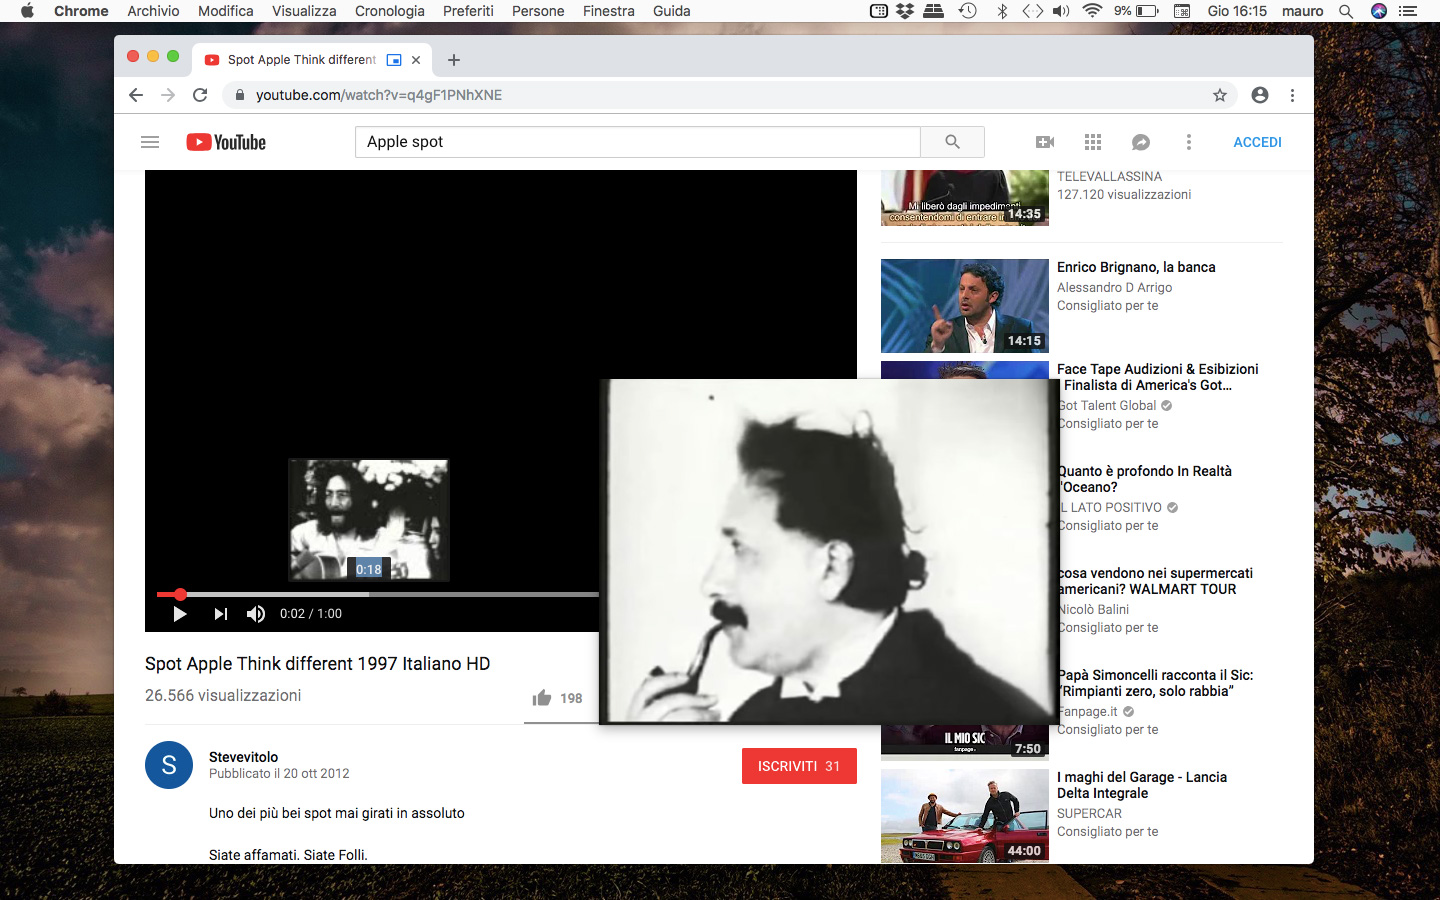Click the Wi-Fi icon in the menu bar

pyautogui.click(x=1091, y=11)
